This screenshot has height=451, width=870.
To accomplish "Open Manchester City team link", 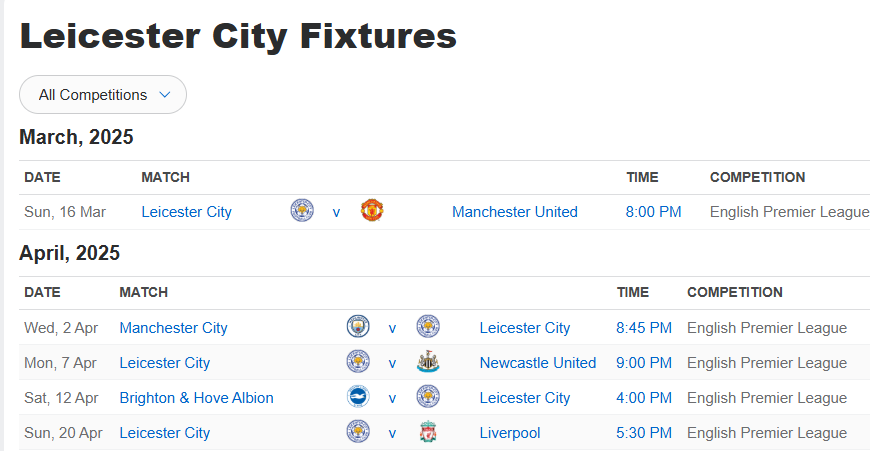I will click(x=173, y=328).
